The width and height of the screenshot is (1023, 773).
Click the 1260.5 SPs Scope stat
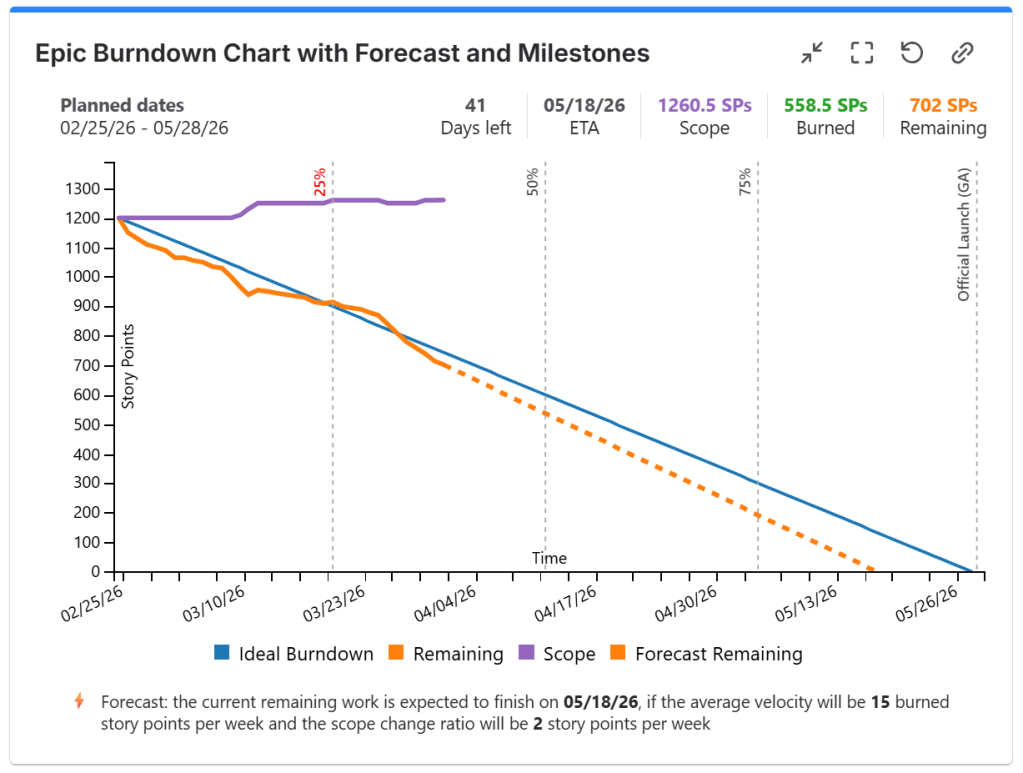tap(704, 105)
